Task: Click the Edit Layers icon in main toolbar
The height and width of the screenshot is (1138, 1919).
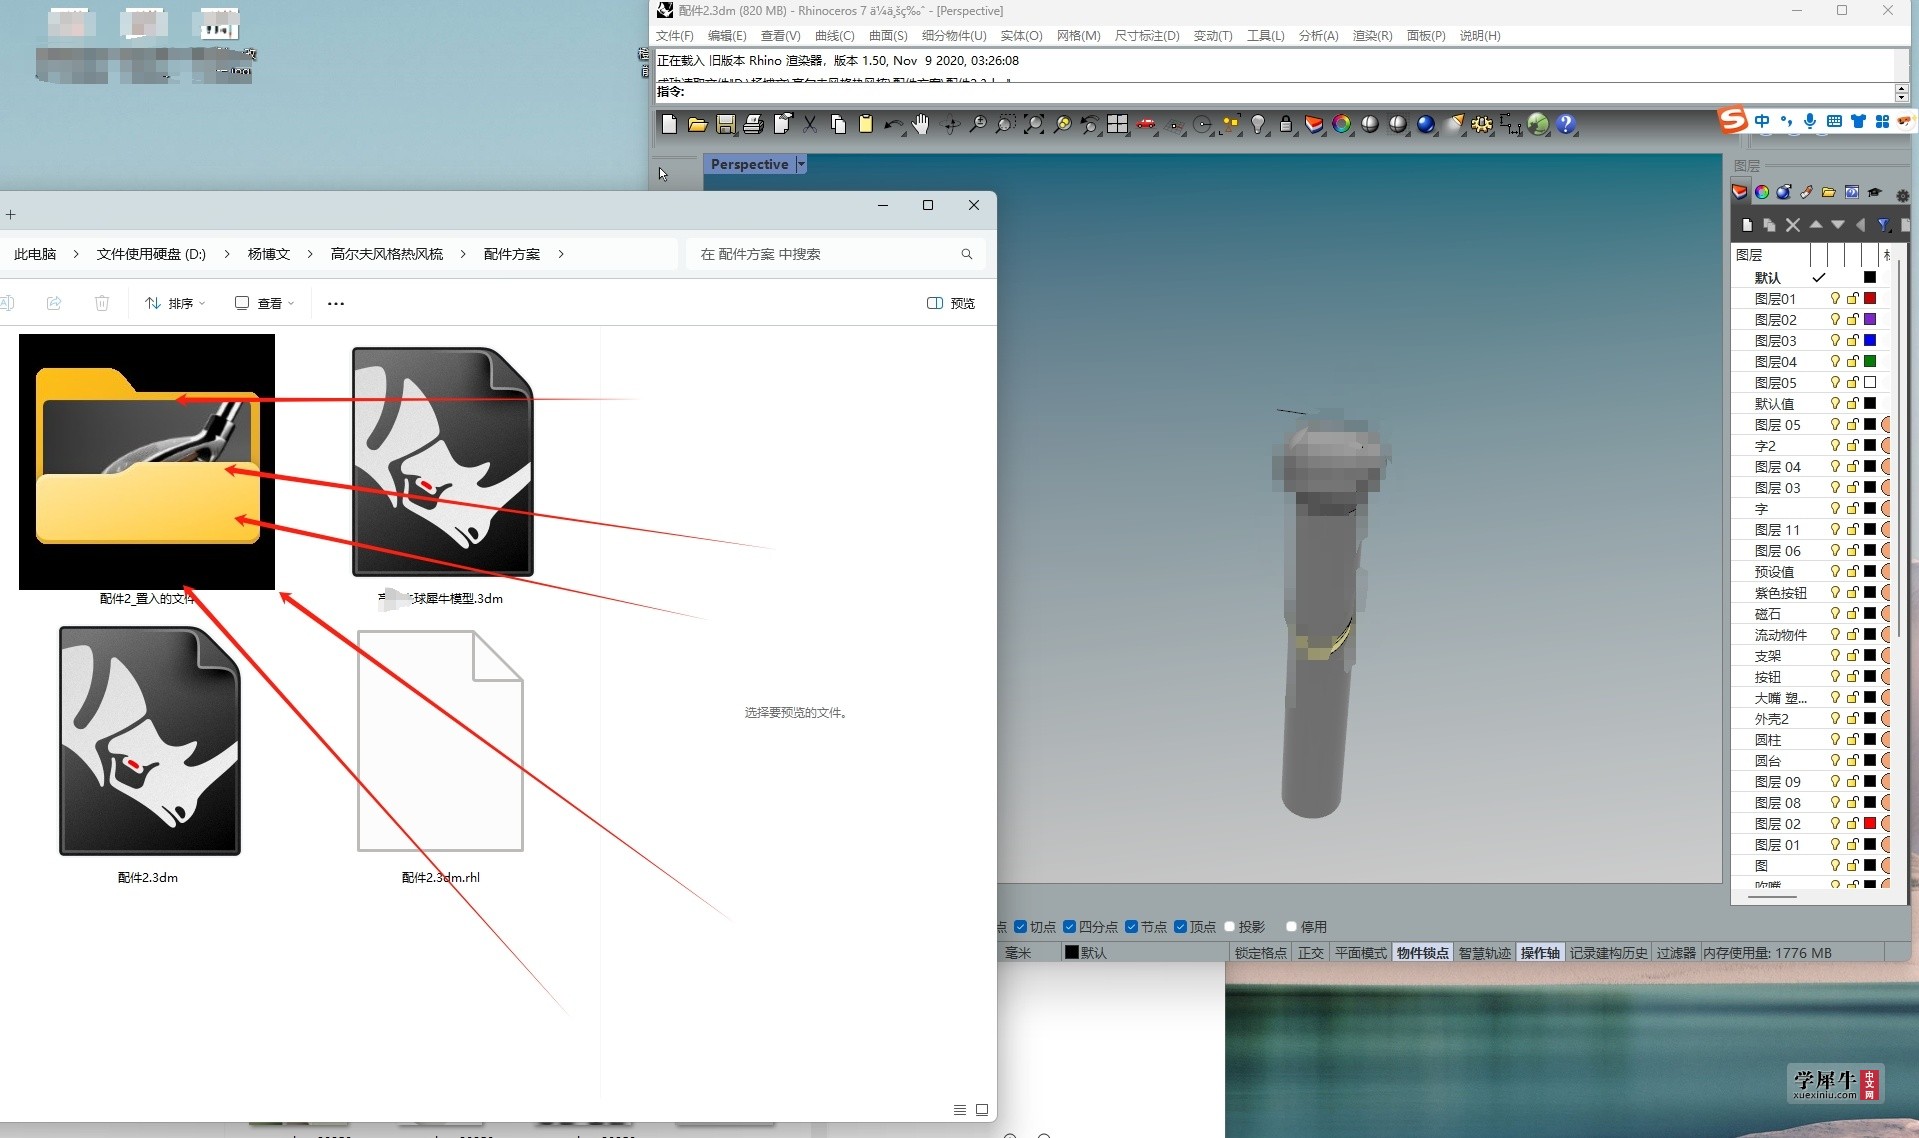Action: (x=1314, y=124)
